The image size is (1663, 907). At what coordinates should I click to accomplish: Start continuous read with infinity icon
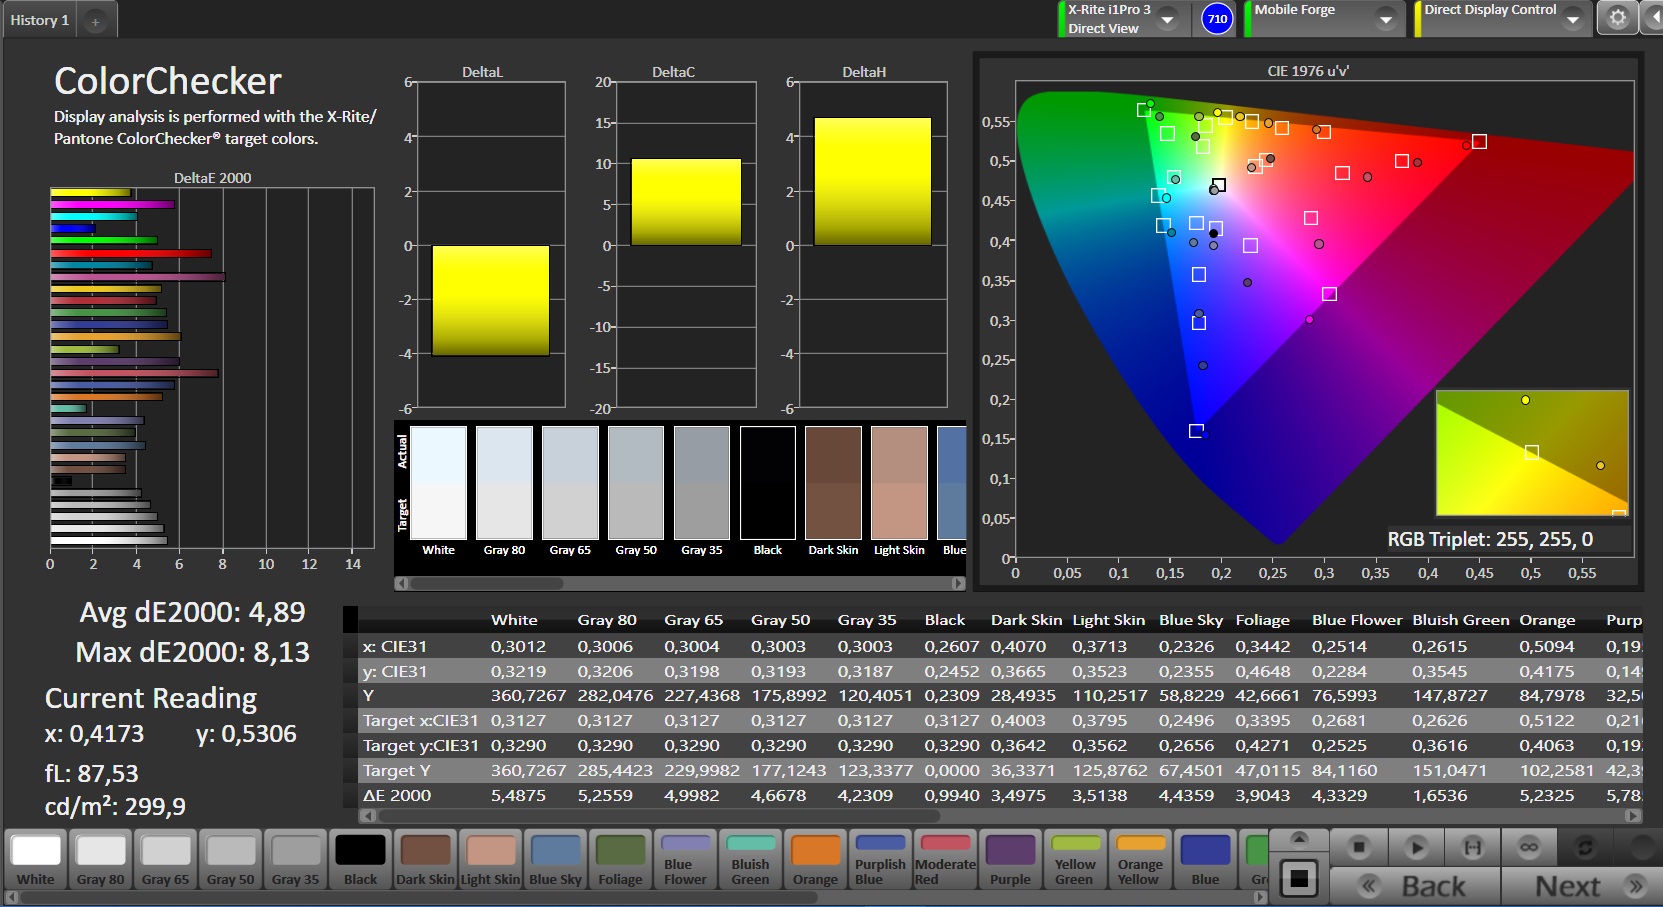(x=1529, y=848)
